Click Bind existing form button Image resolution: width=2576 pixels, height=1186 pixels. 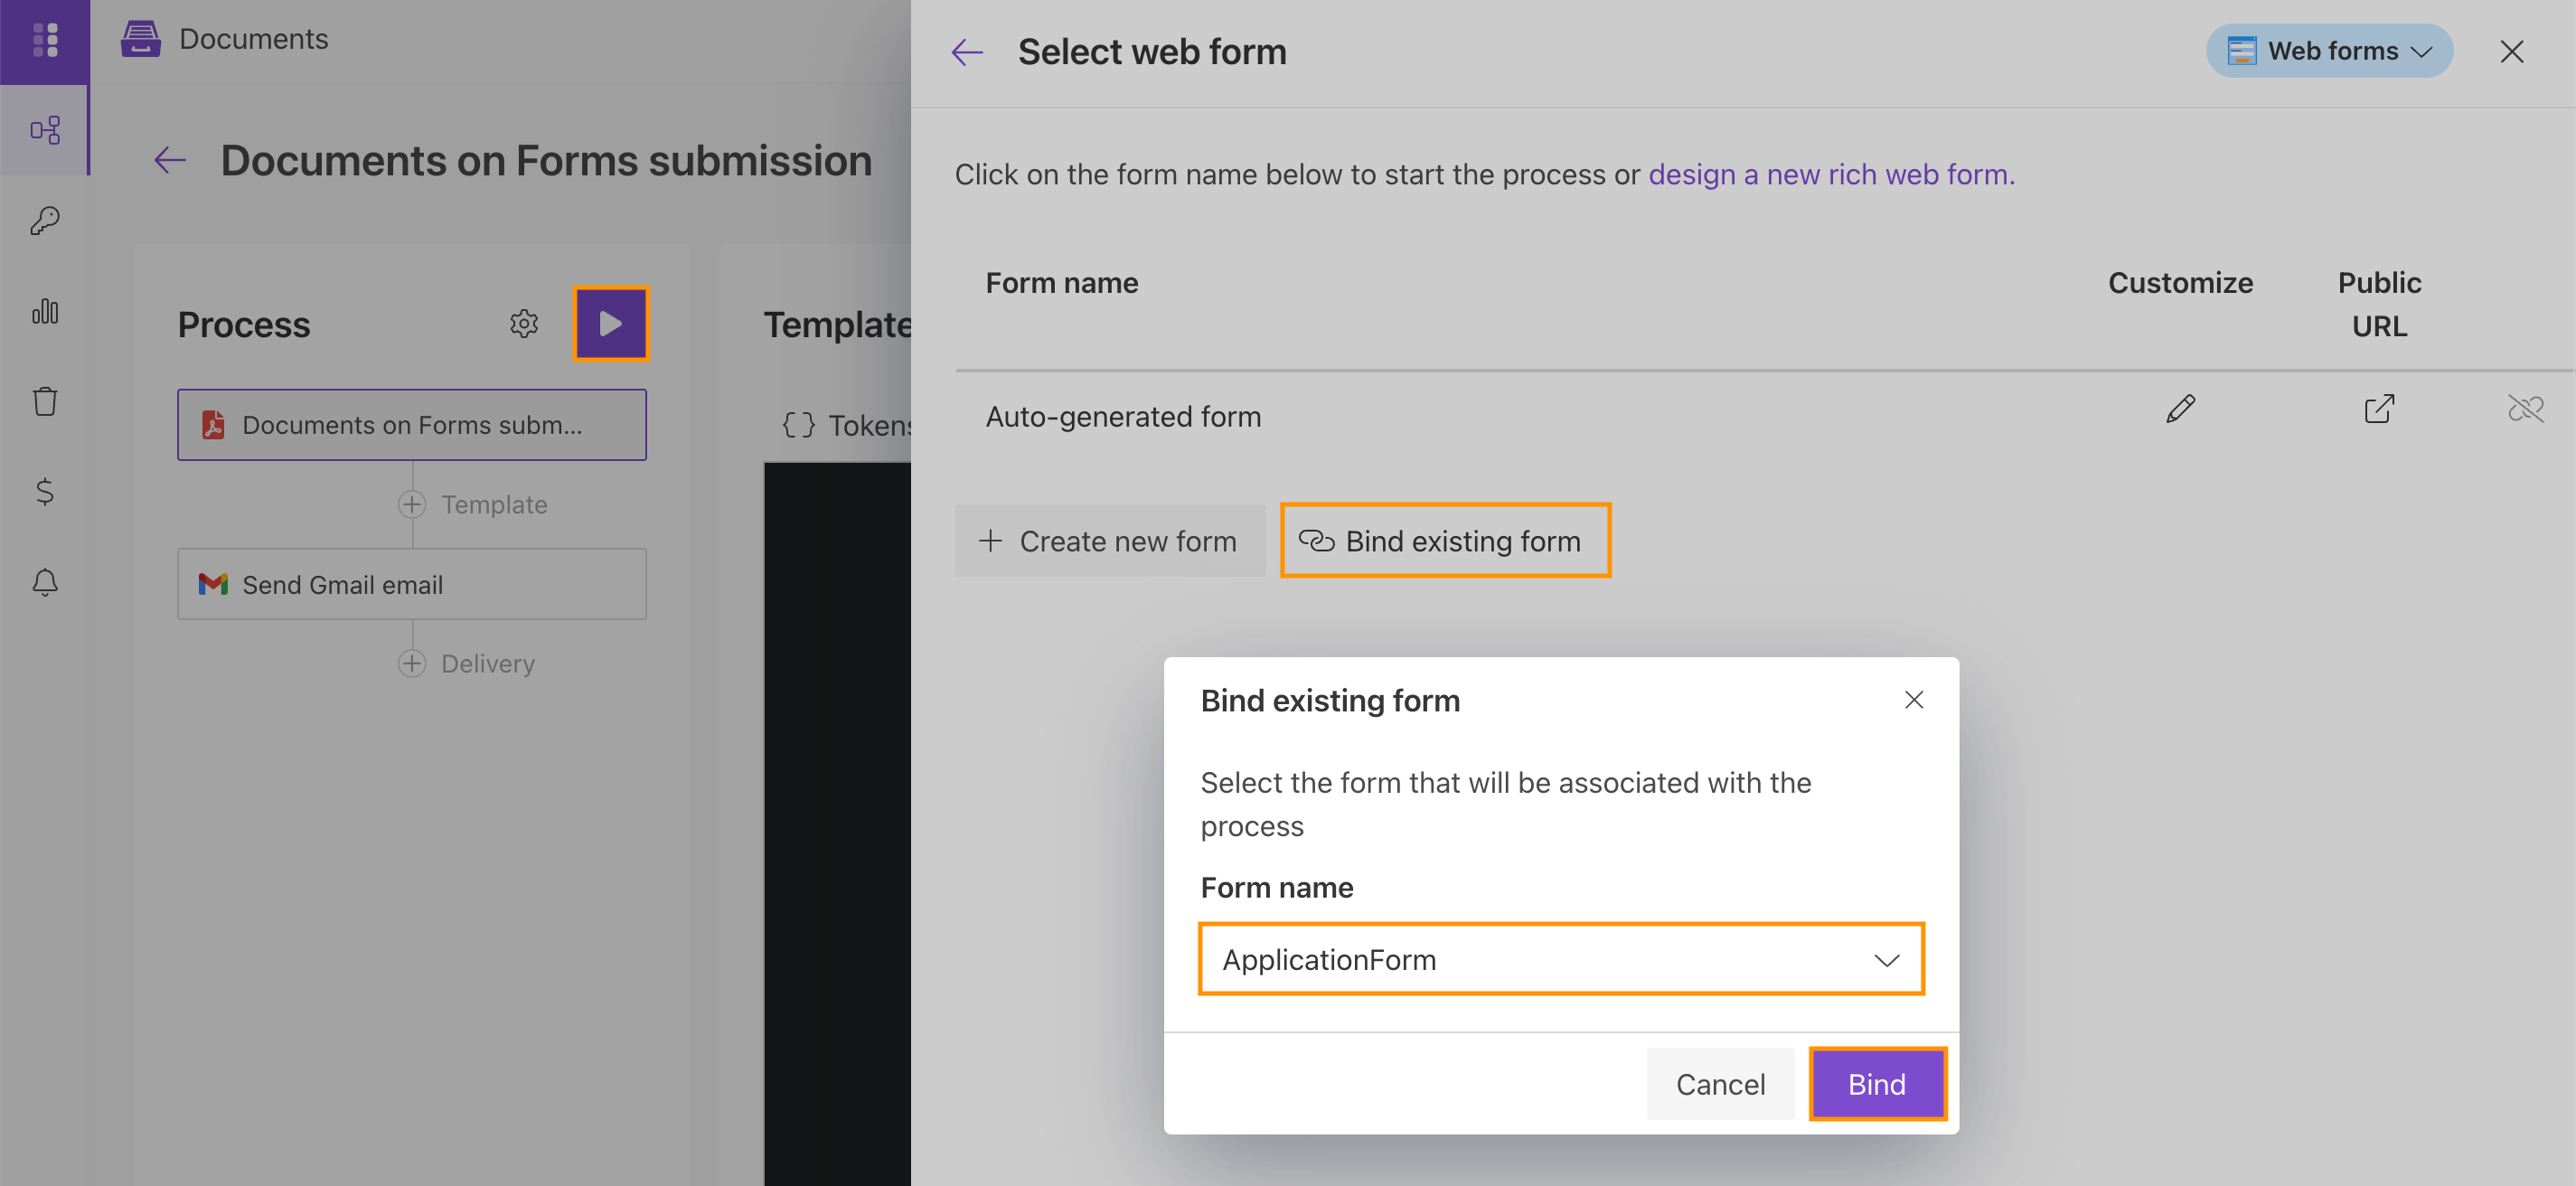point(1445,541)
